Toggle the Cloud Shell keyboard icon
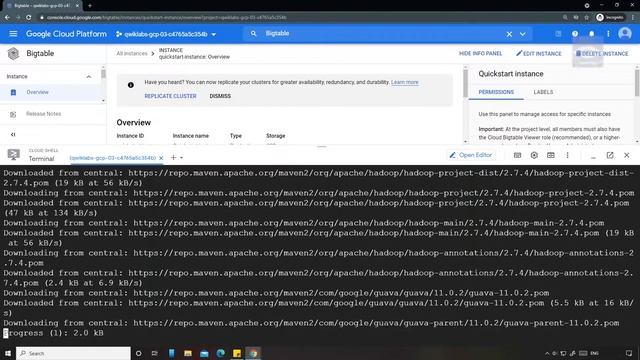640x360 pixels. (x=517, y=155)
